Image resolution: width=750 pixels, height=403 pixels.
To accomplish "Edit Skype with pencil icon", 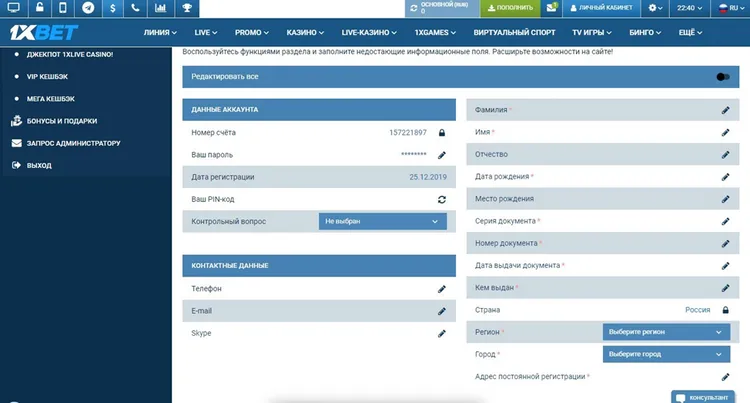I will coord(441,333).
